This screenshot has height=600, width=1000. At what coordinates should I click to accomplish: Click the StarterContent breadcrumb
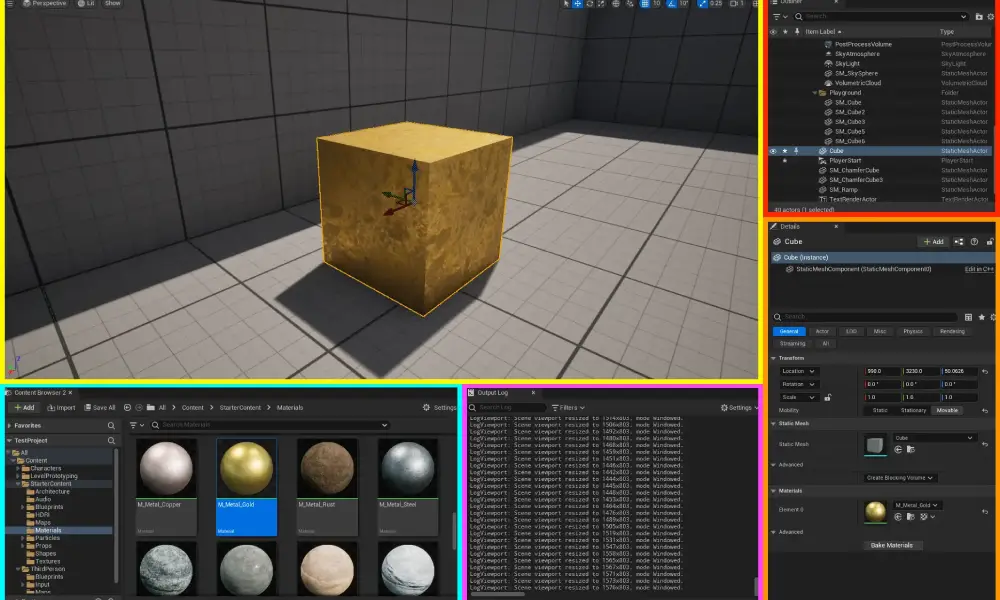(240, 407)
